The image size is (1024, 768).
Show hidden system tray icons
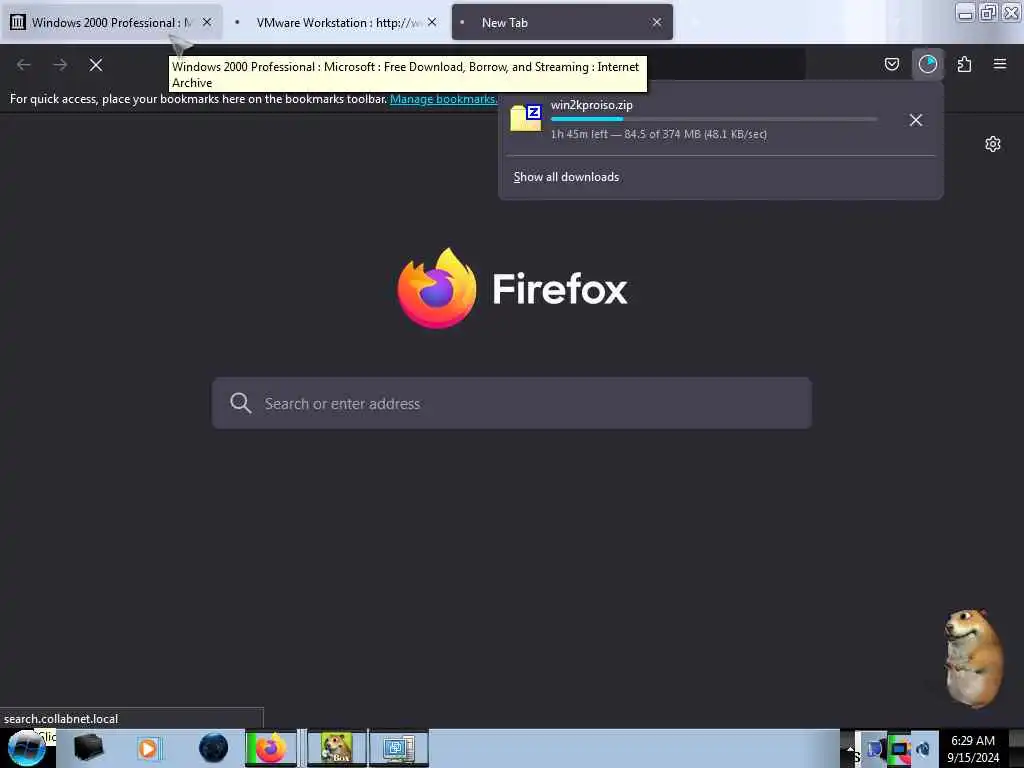[849, 748]
